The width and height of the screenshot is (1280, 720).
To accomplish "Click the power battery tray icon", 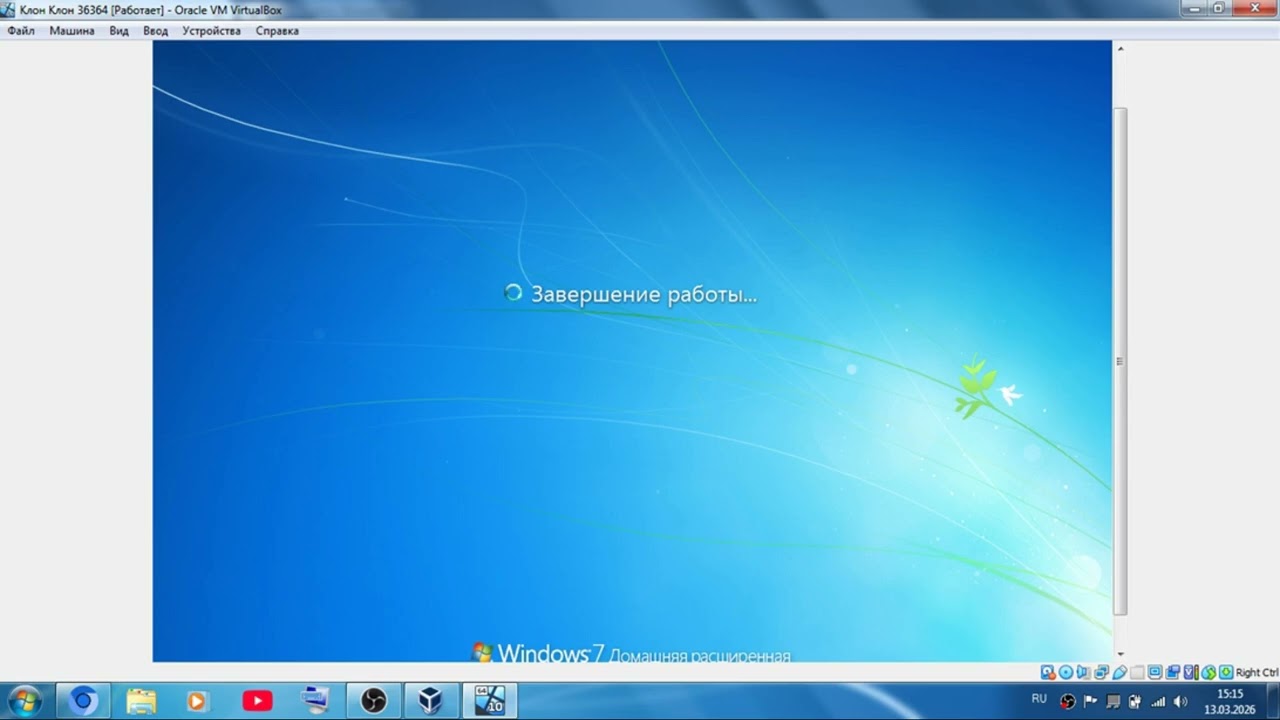I will tap(1134, 701).
